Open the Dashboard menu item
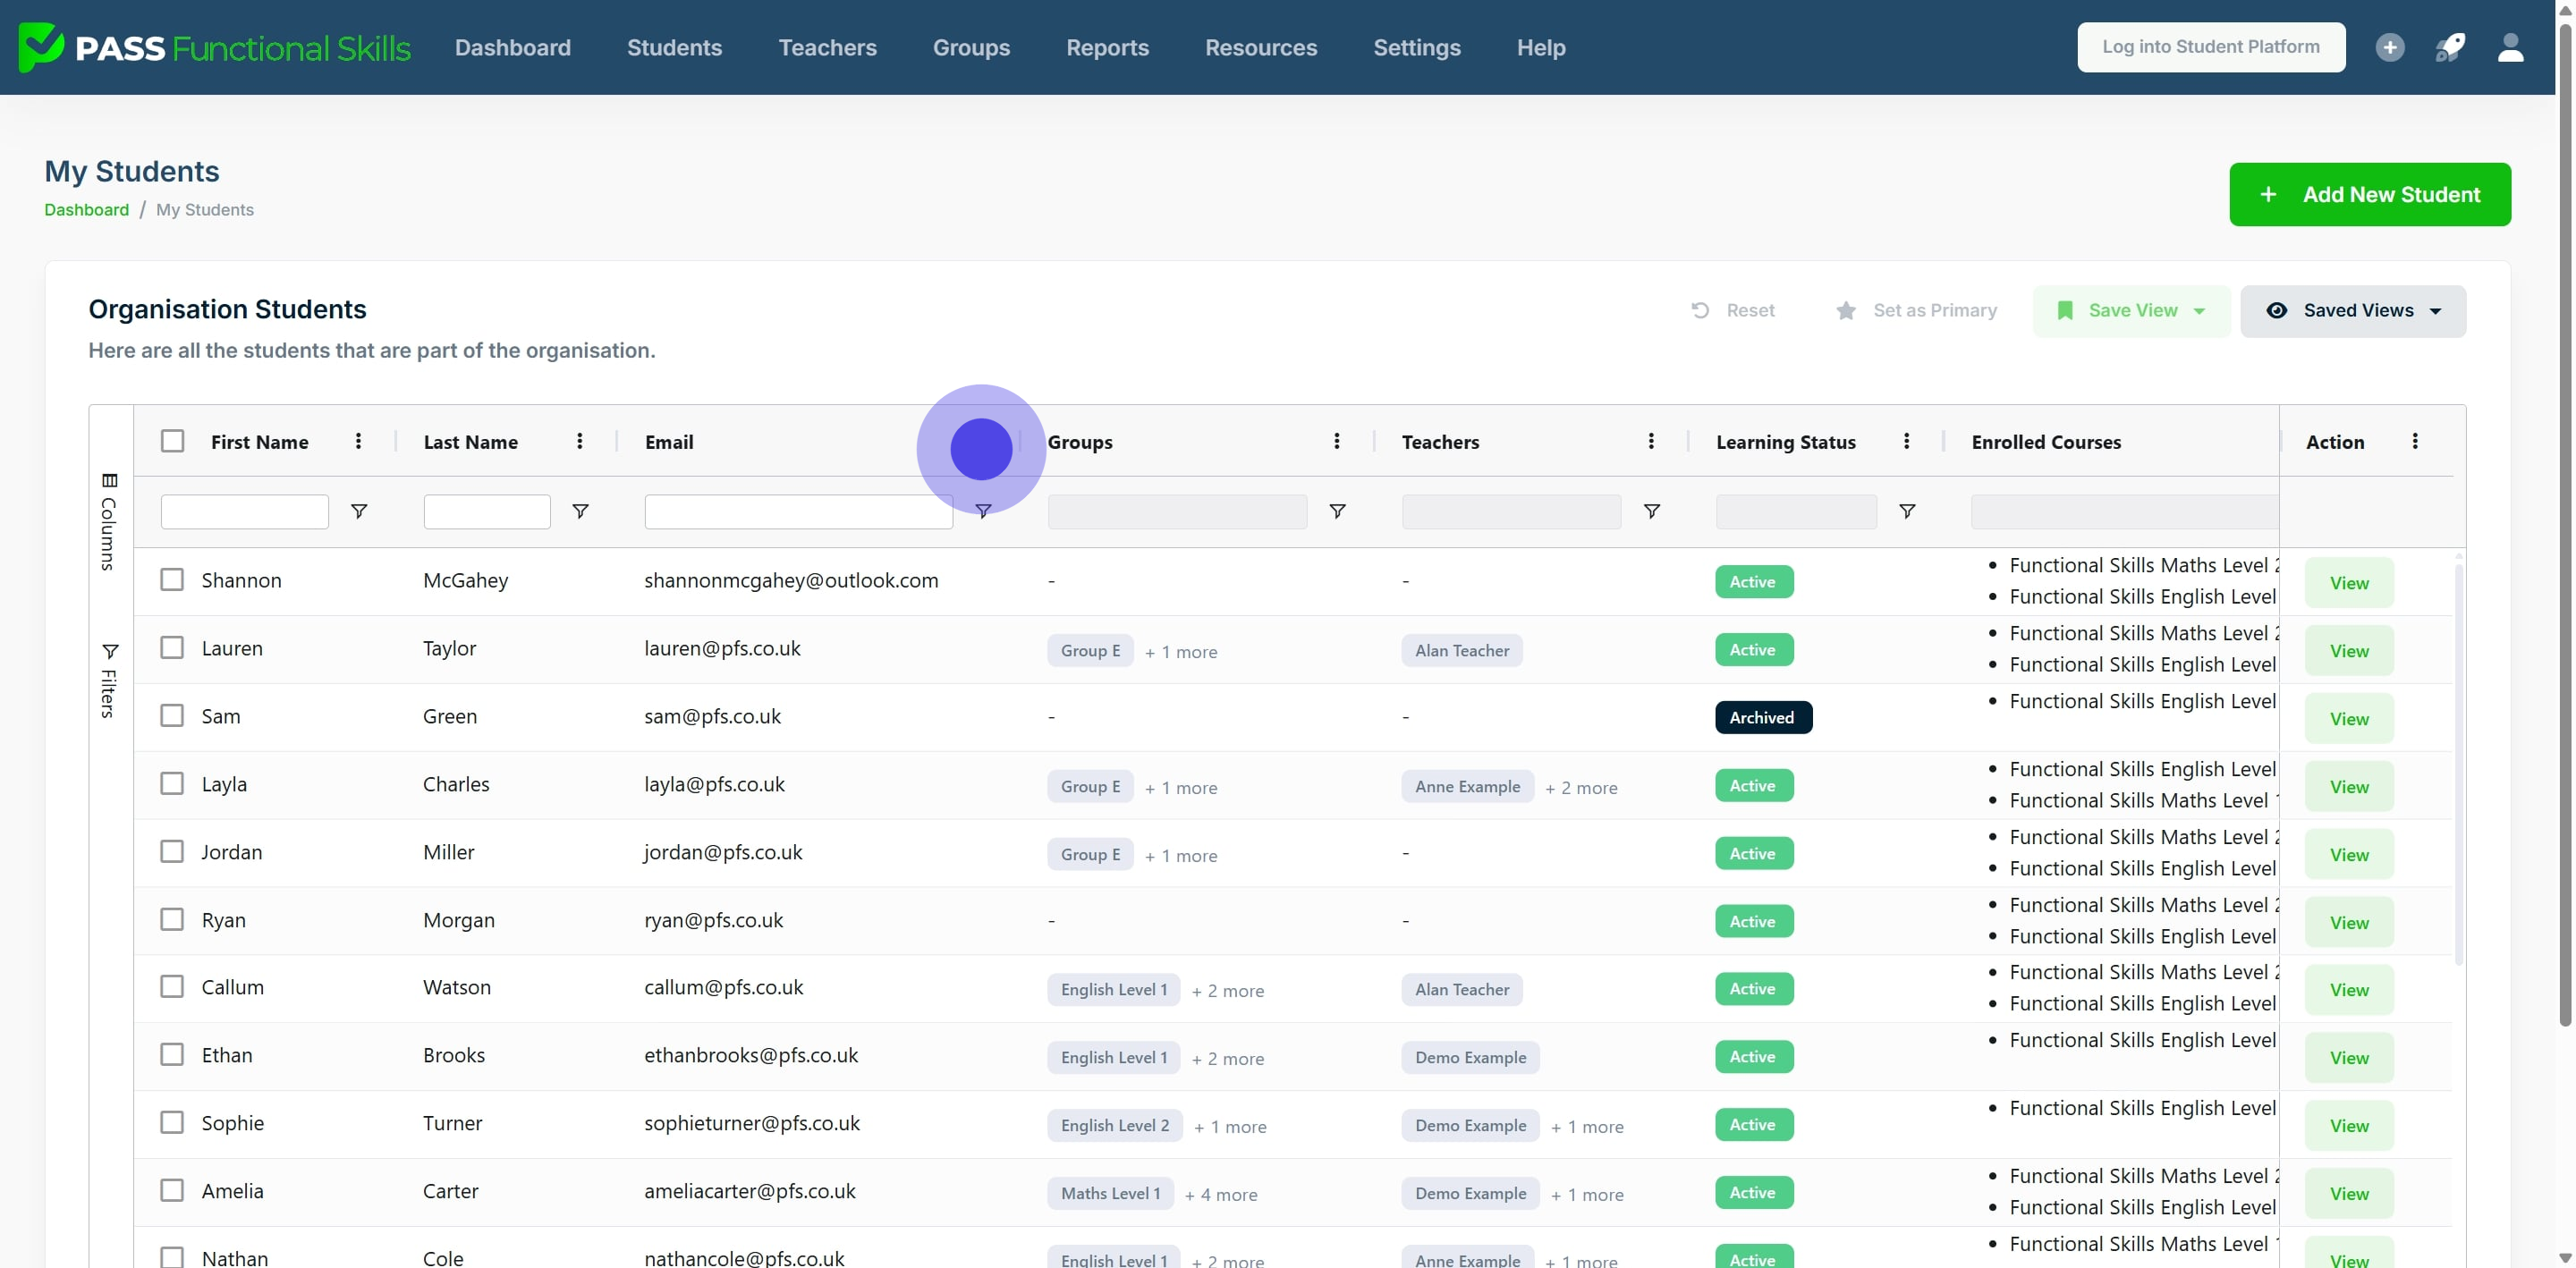Screen dimensions: 2576x1268 coord(512,47)
